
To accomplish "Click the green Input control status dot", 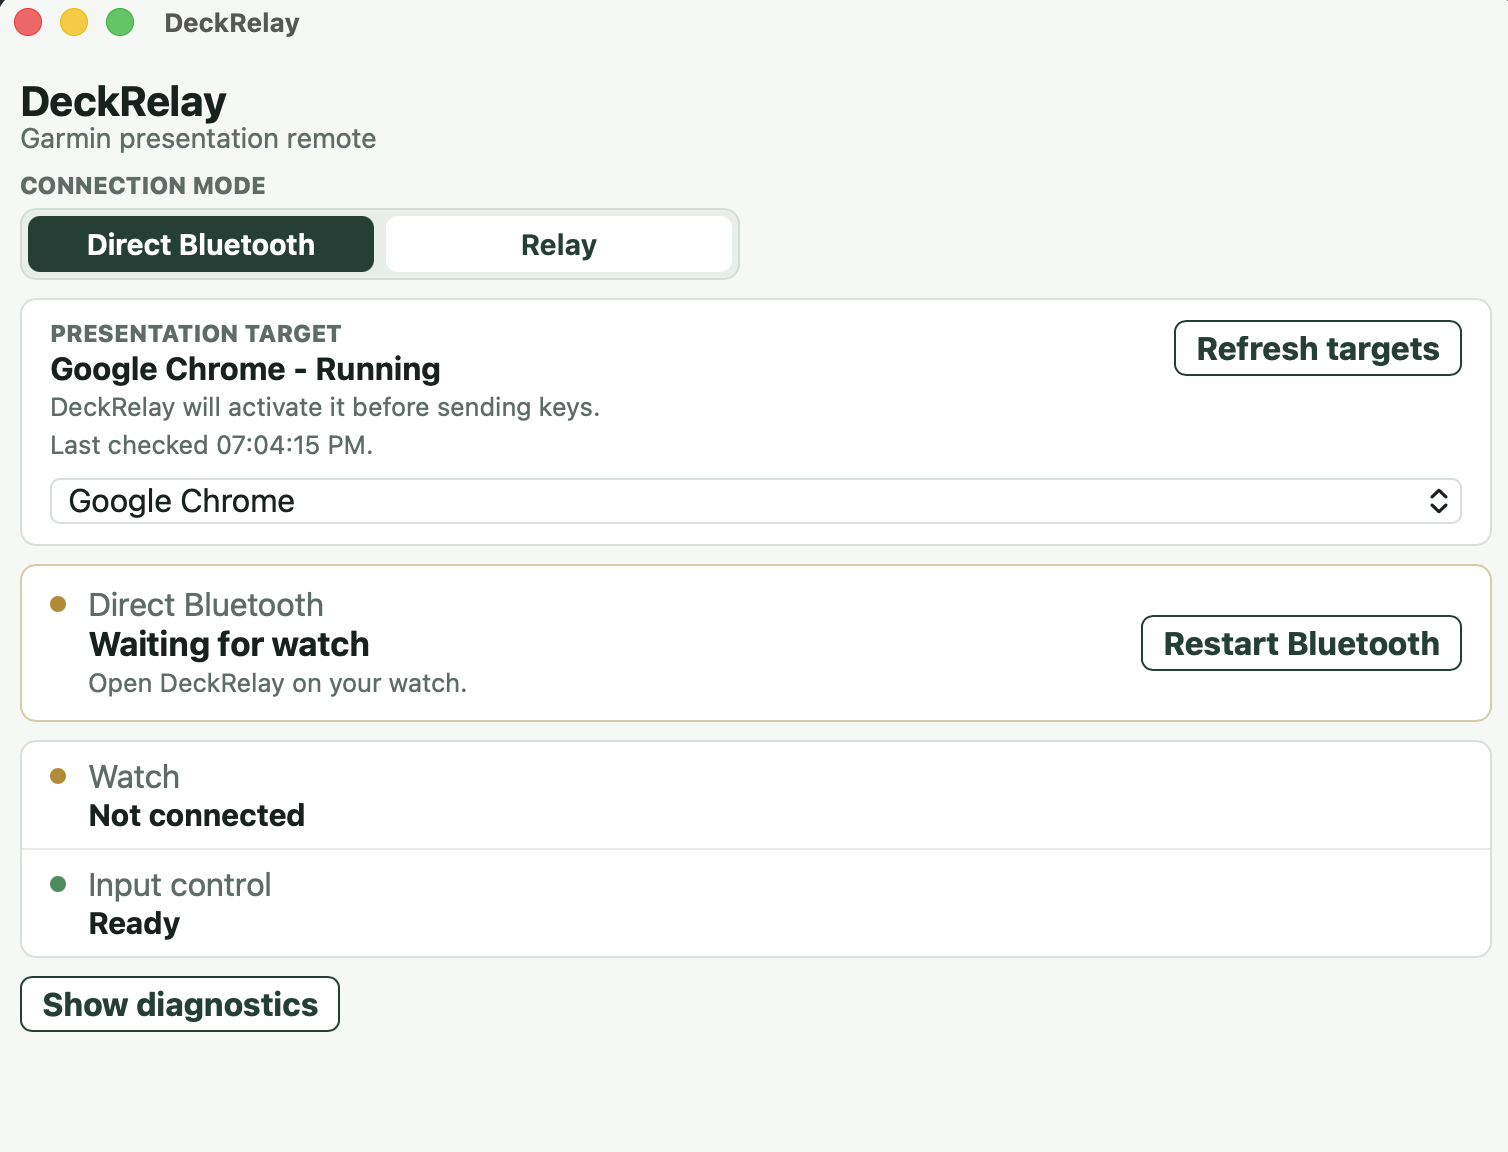I will [58, 884].
